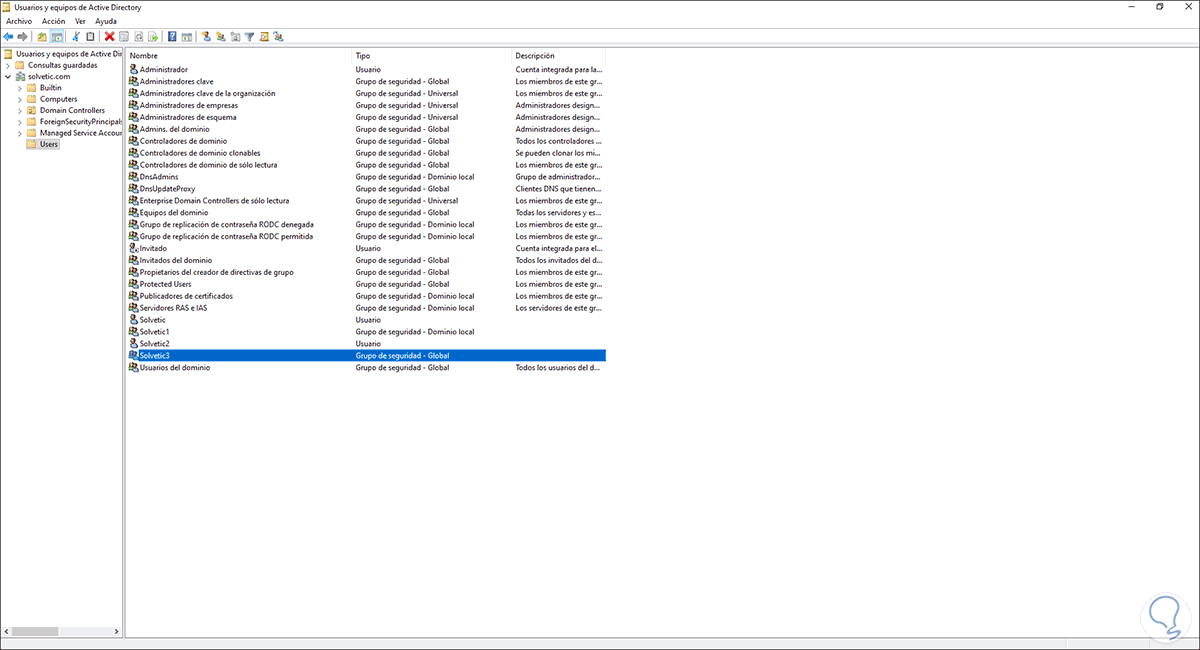Click the Copy clipboard toolbar icon
Viewport: 1200px width, 650px height.
pos(90,37)
